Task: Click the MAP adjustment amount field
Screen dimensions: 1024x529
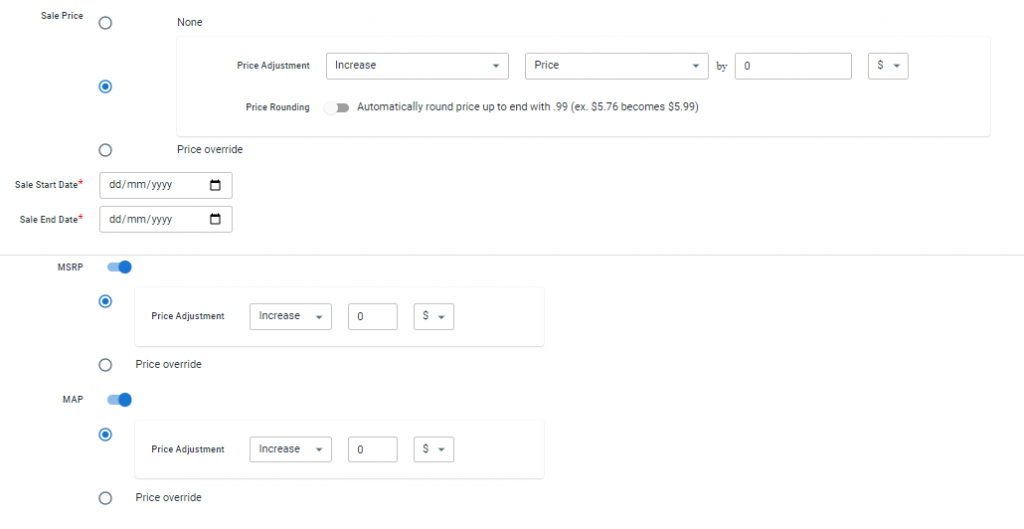Action: (372, 449)
